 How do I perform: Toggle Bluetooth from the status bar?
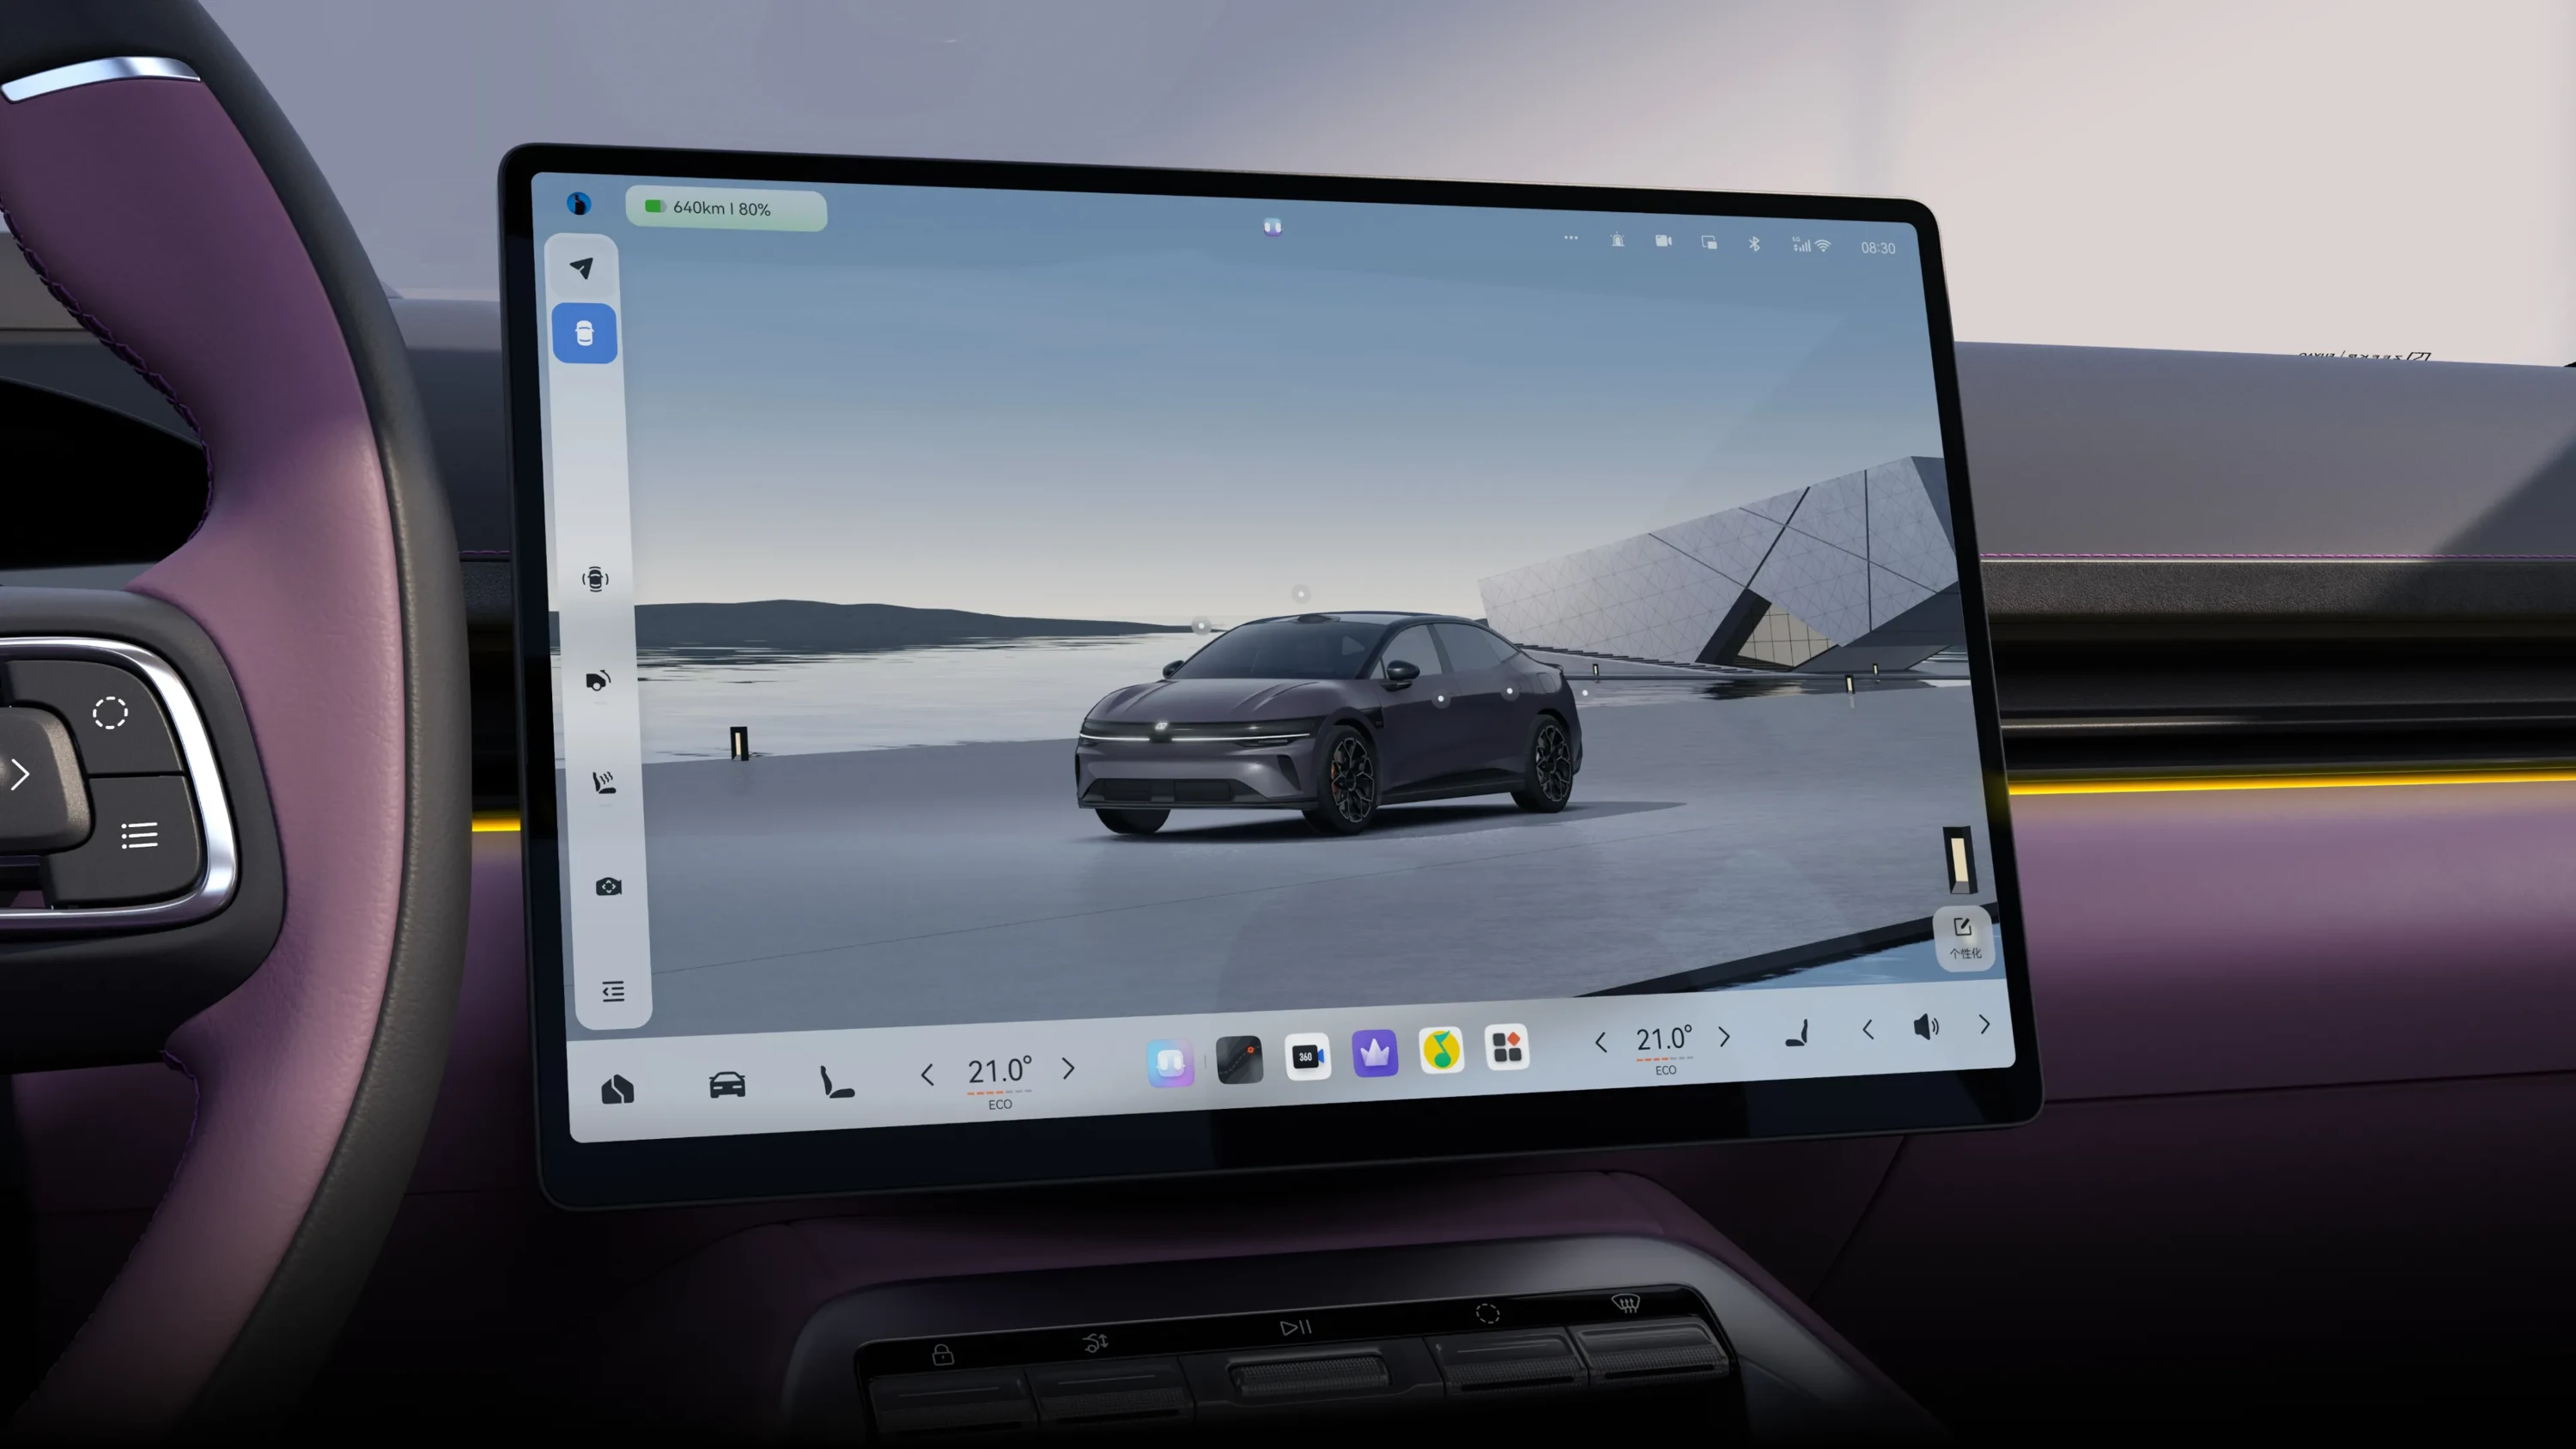[x=1754, y=244]
